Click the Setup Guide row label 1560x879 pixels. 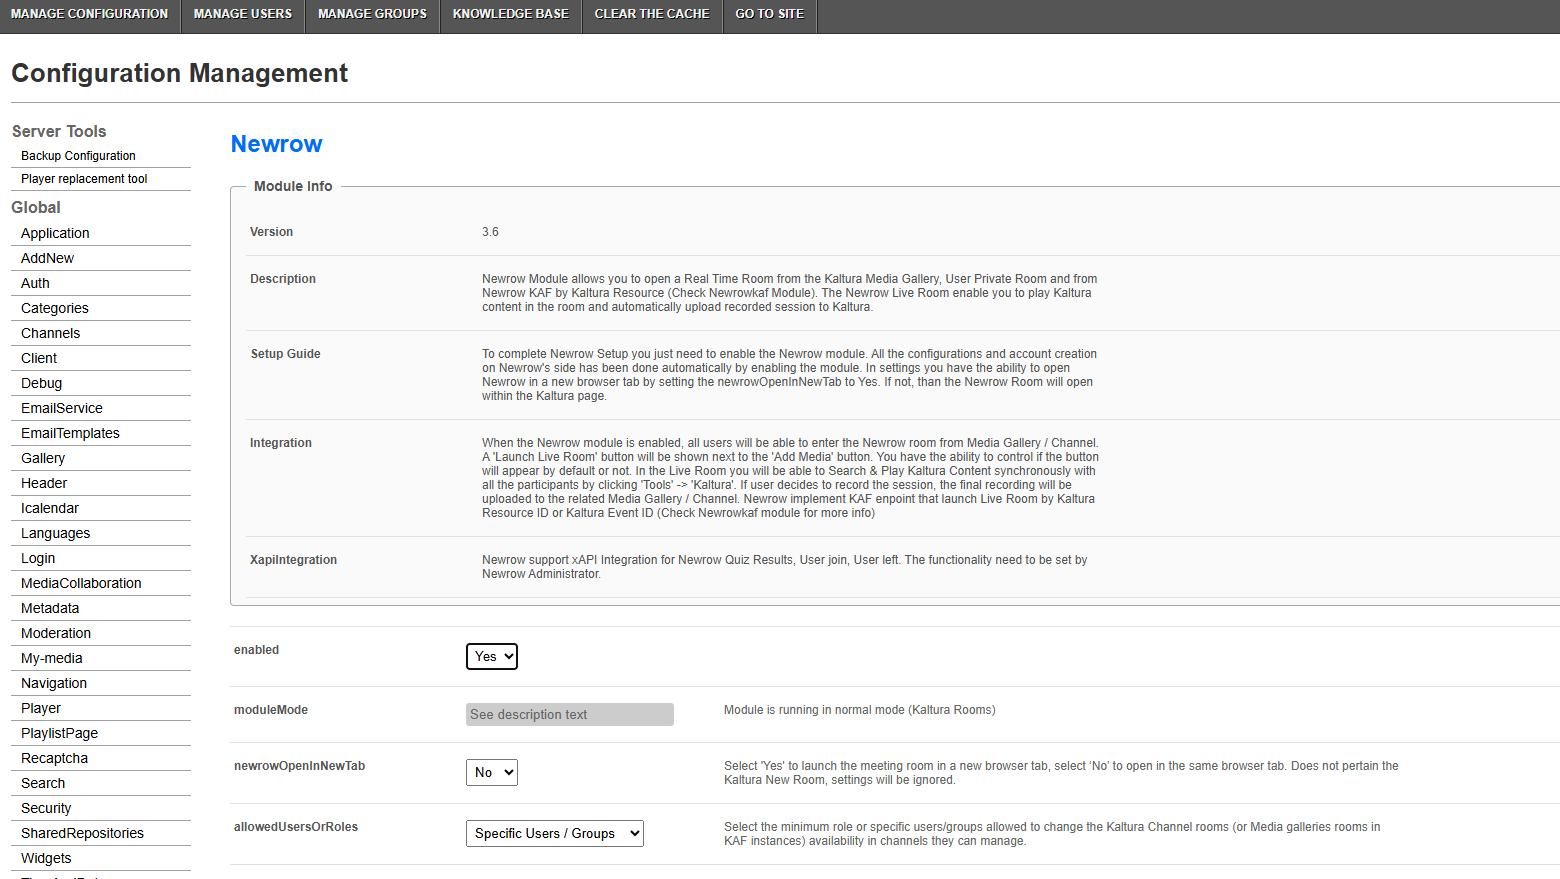click(x=286, y=354)
